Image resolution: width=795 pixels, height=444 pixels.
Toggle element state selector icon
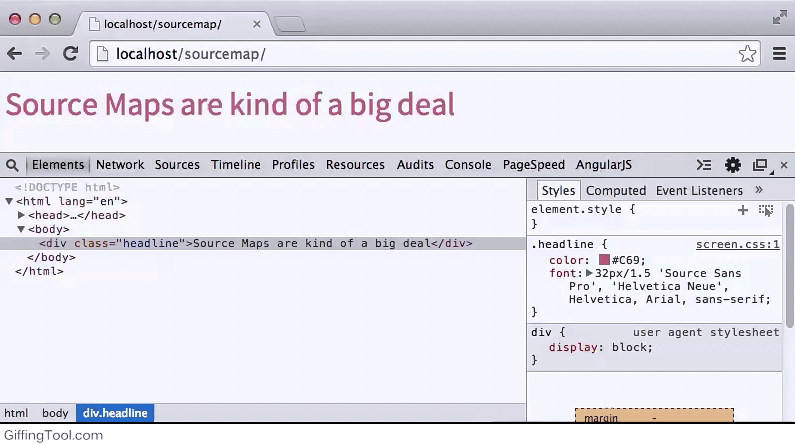[766, 210]
